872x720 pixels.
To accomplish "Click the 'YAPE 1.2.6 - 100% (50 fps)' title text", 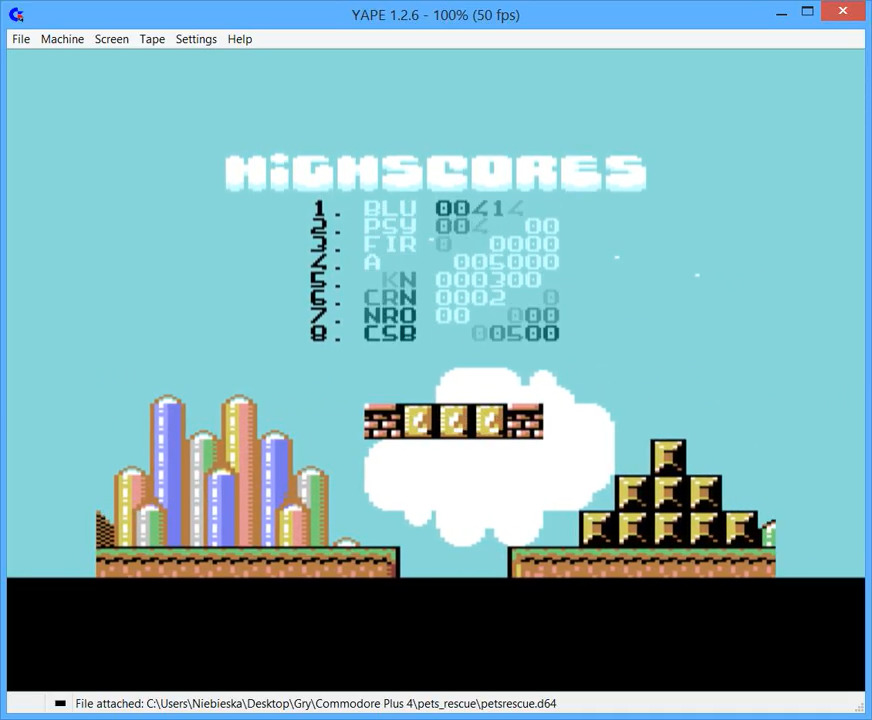I will pyautogui.click(x=435, y=15).
